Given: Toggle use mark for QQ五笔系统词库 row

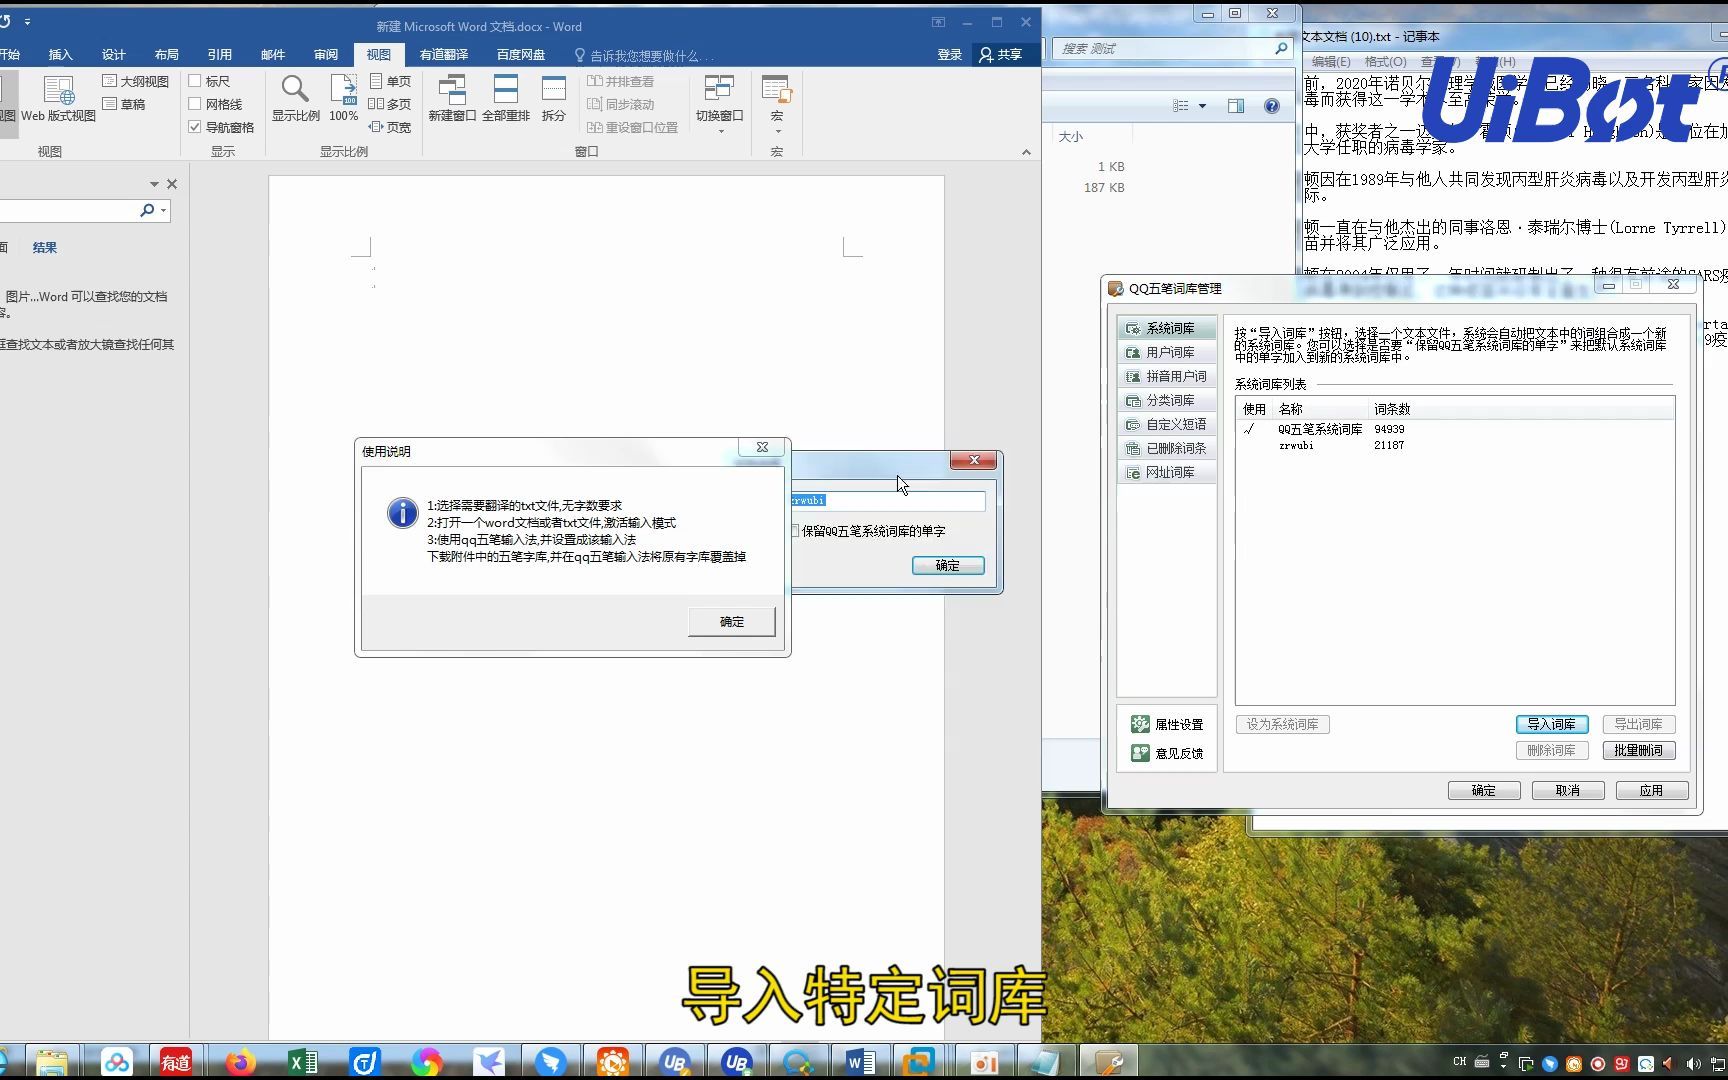Looking at the screenshot, I should [1249, 429].
